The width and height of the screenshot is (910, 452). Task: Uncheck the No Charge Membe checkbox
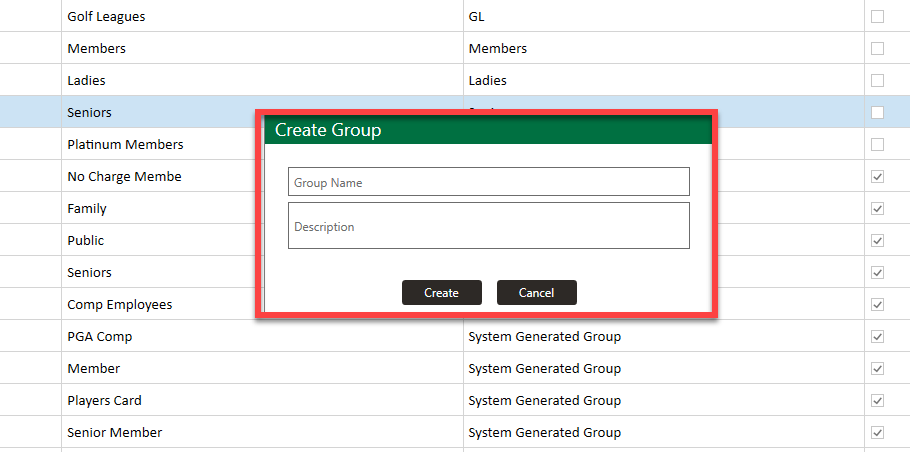[878, 177]
